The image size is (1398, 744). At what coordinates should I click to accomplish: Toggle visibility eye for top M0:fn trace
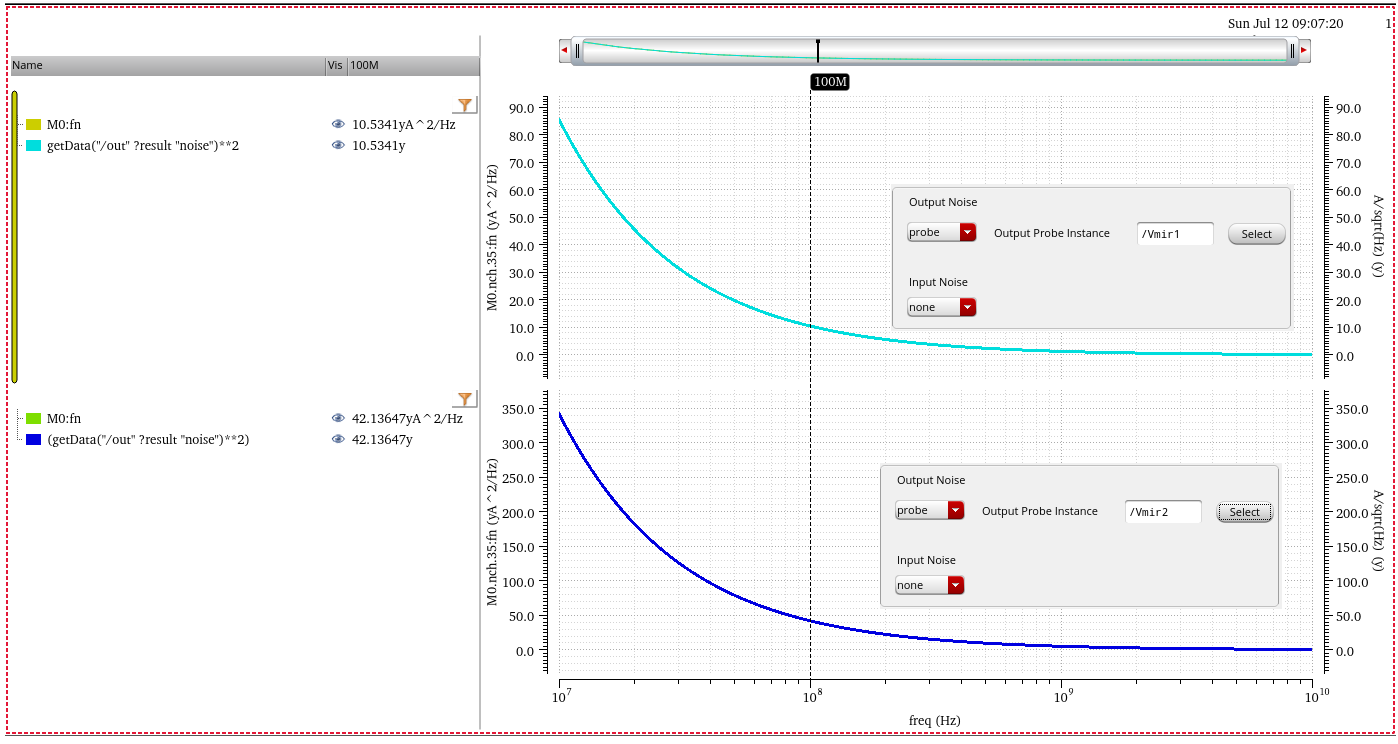point(338,125)
